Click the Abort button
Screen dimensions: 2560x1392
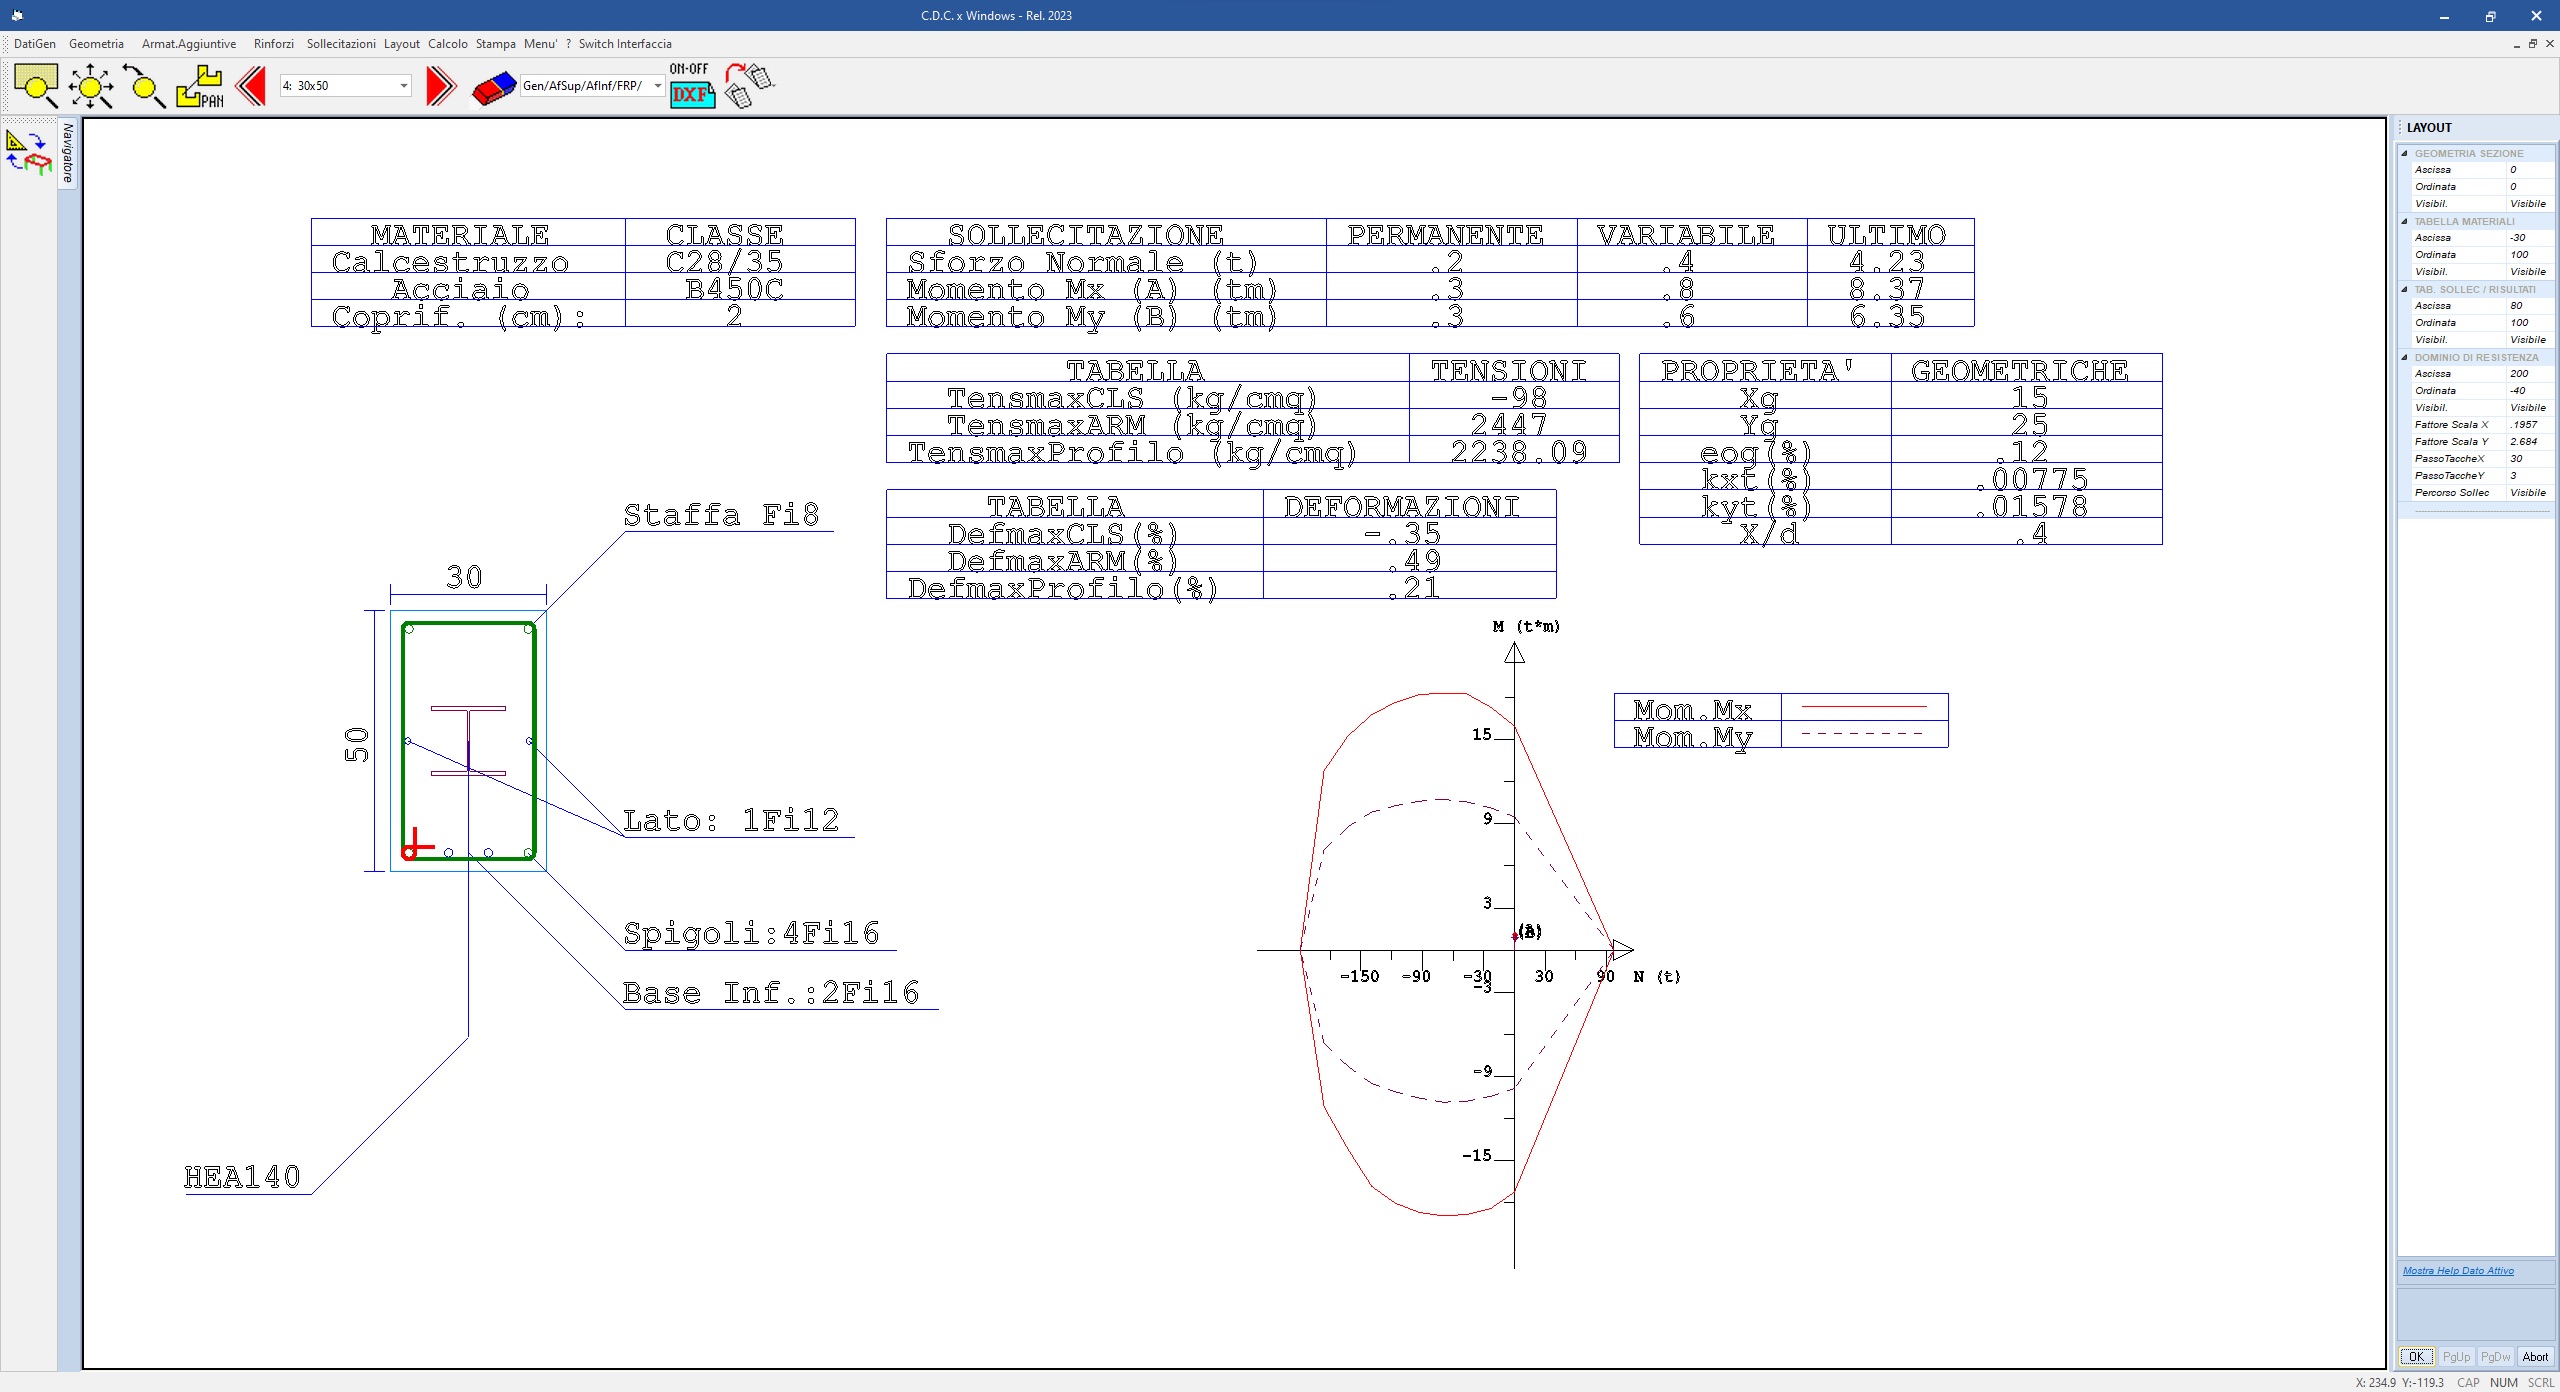(2535, 1357)
